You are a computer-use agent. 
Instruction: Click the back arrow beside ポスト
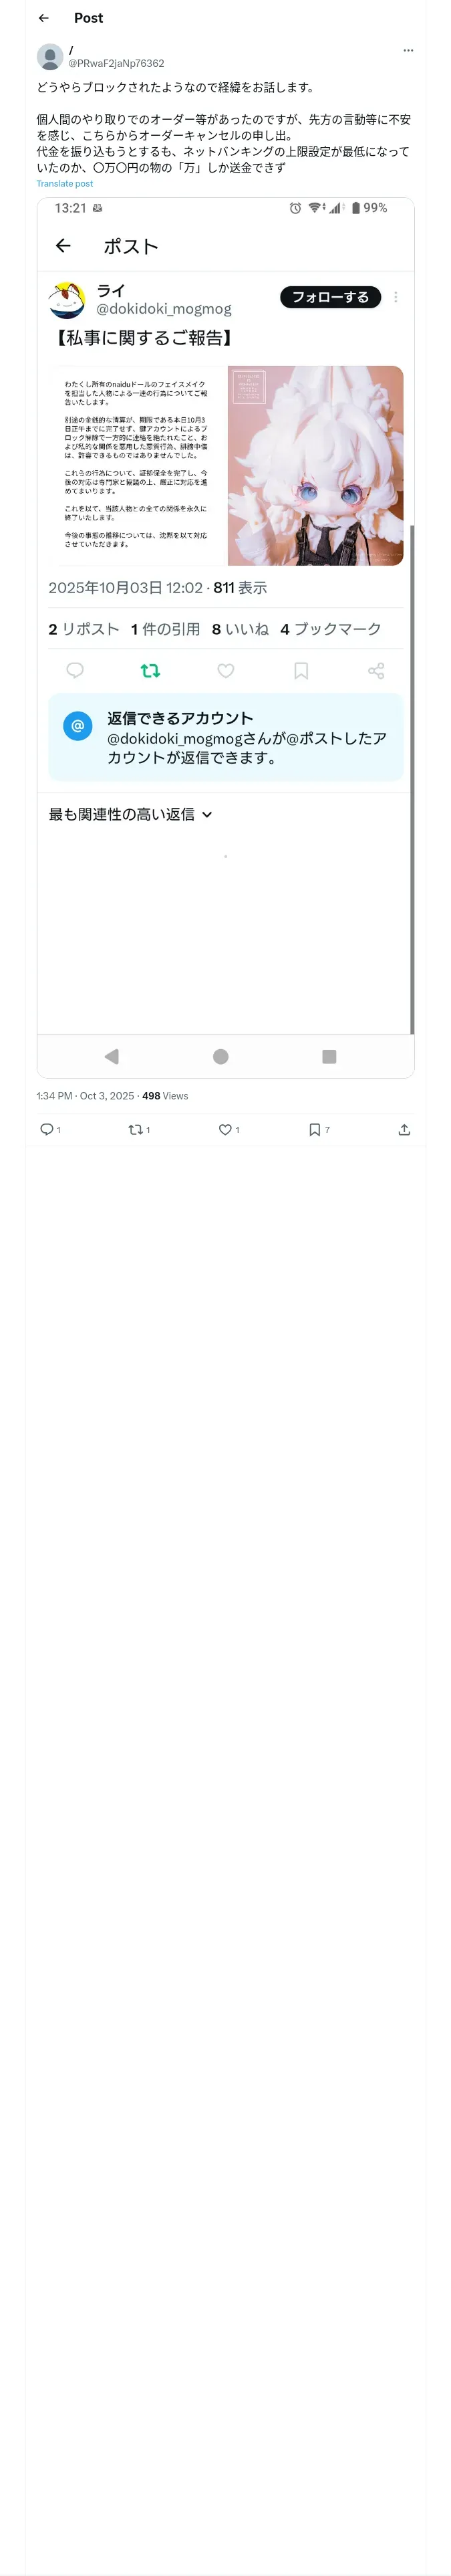coord(63,246)
